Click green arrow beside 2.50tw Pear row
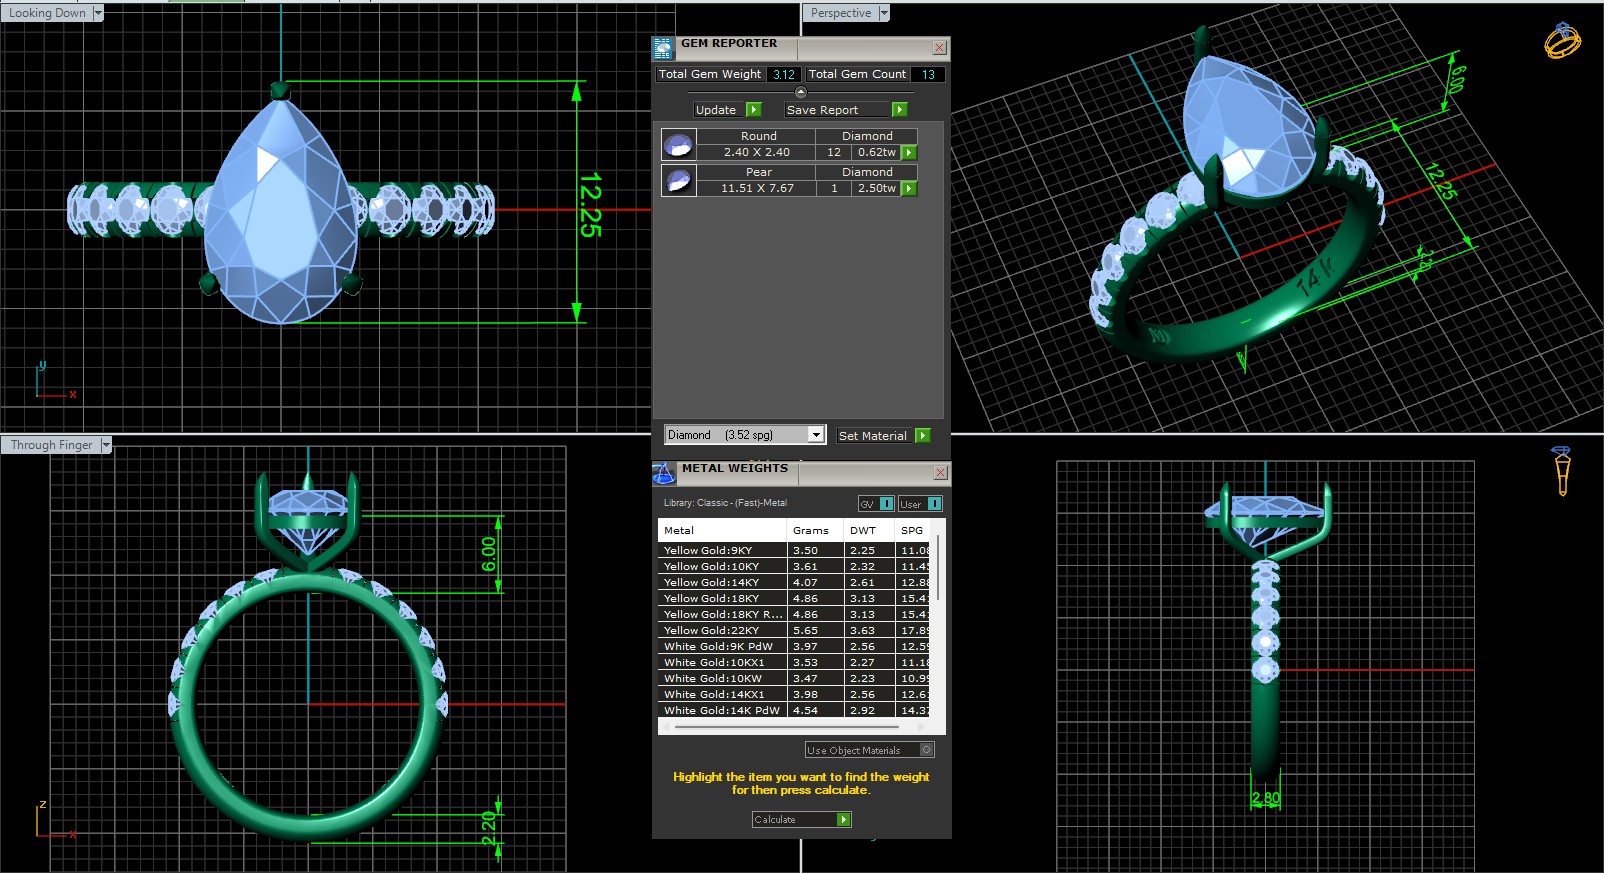This screenshot has height=873, width=1604. (909, 189)
